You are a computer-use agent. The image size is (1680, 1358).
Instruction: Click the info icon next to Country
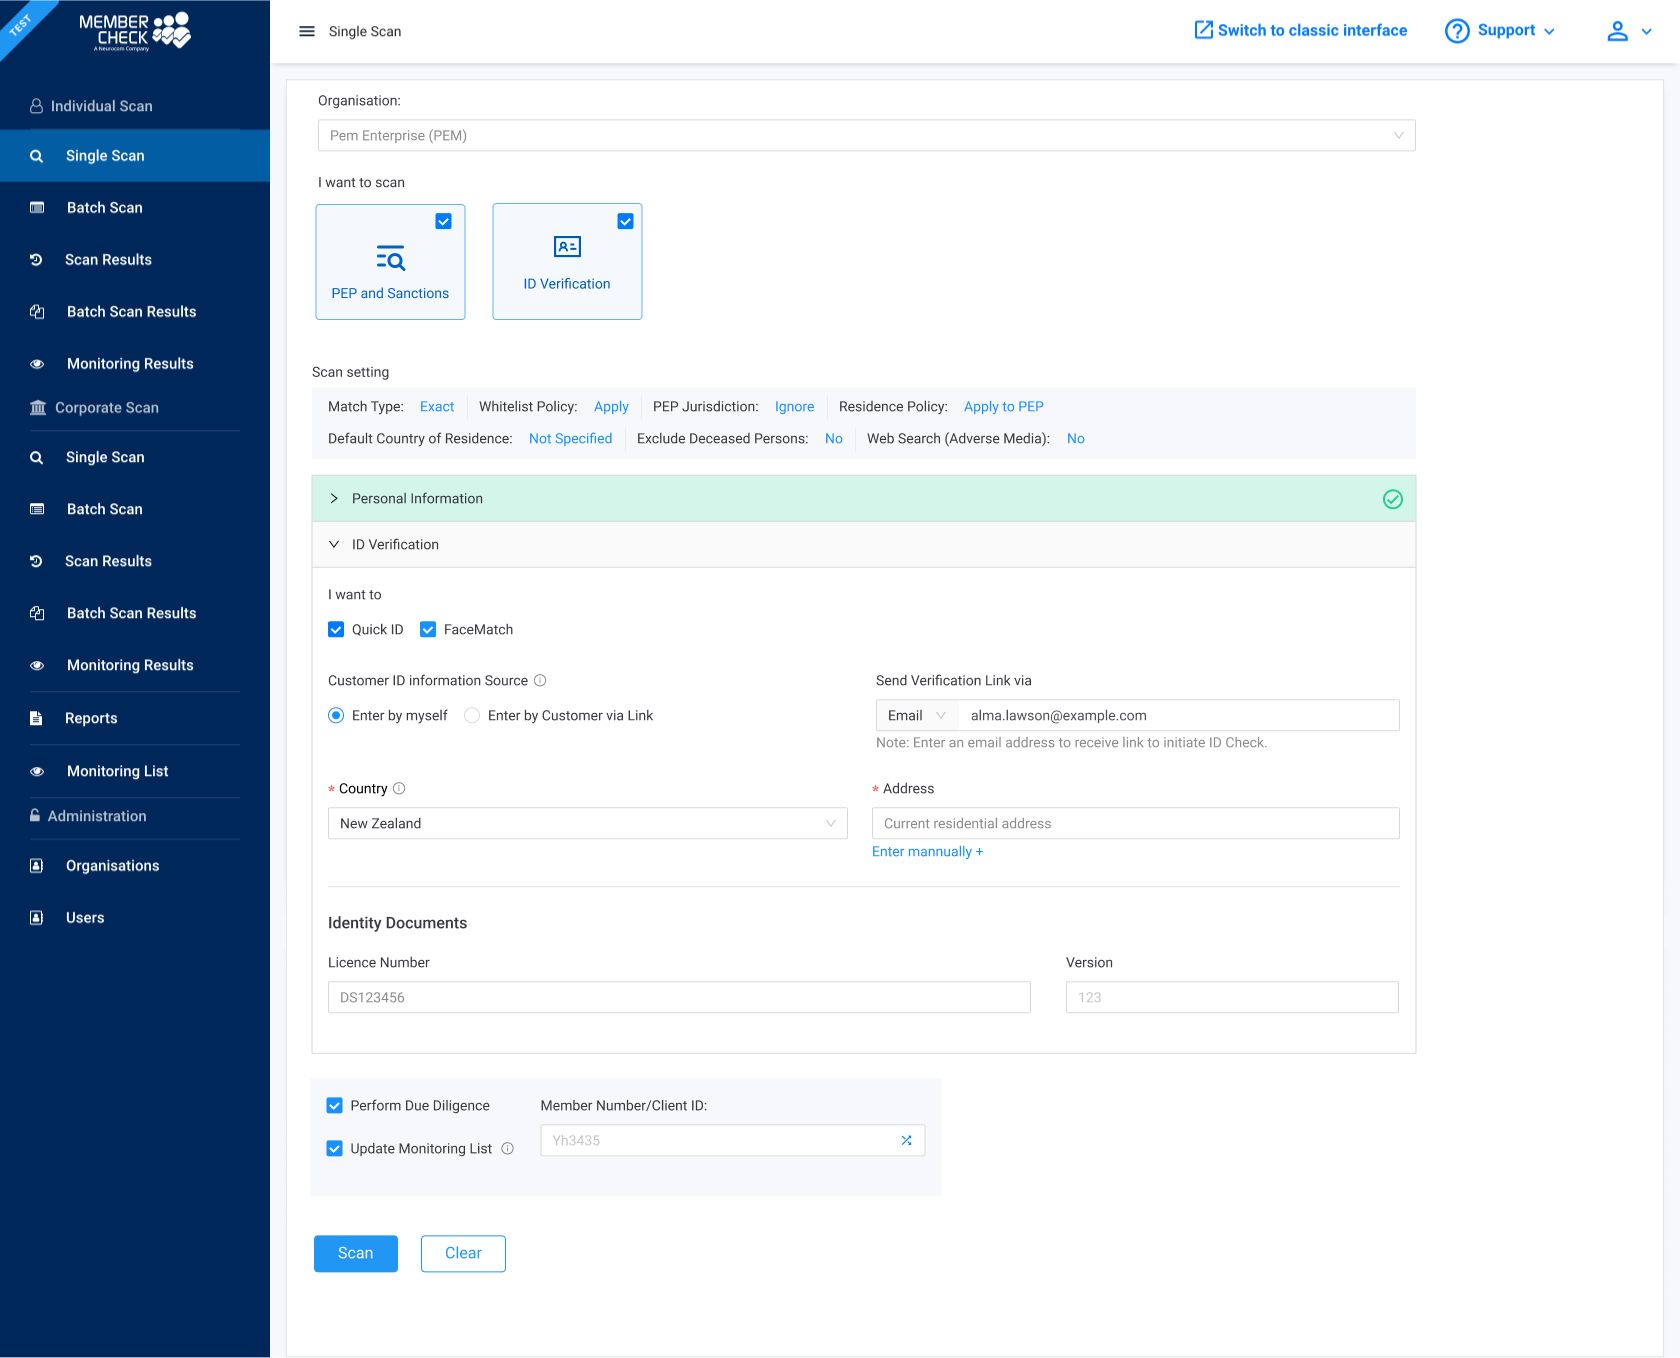click(x=399, y=788)
